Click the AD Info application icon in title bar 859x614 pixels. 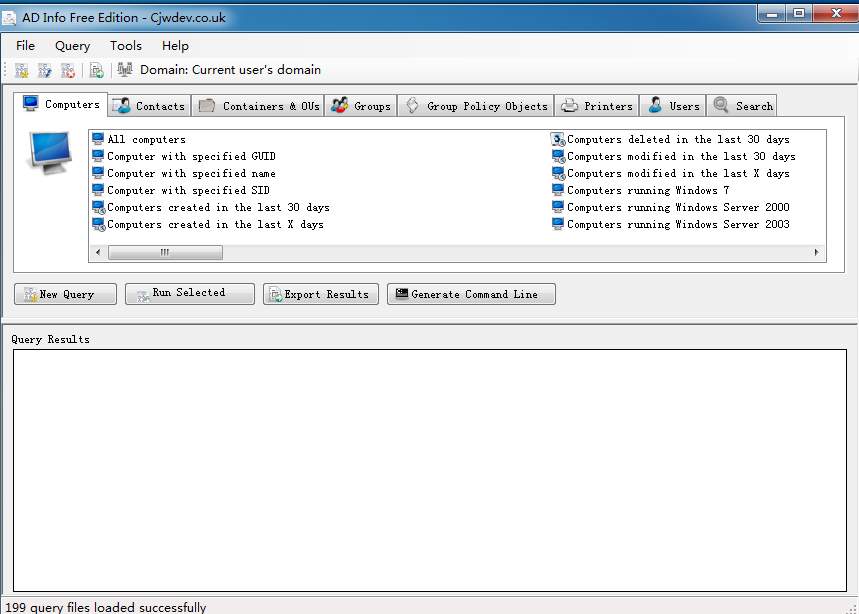(9, 18)
